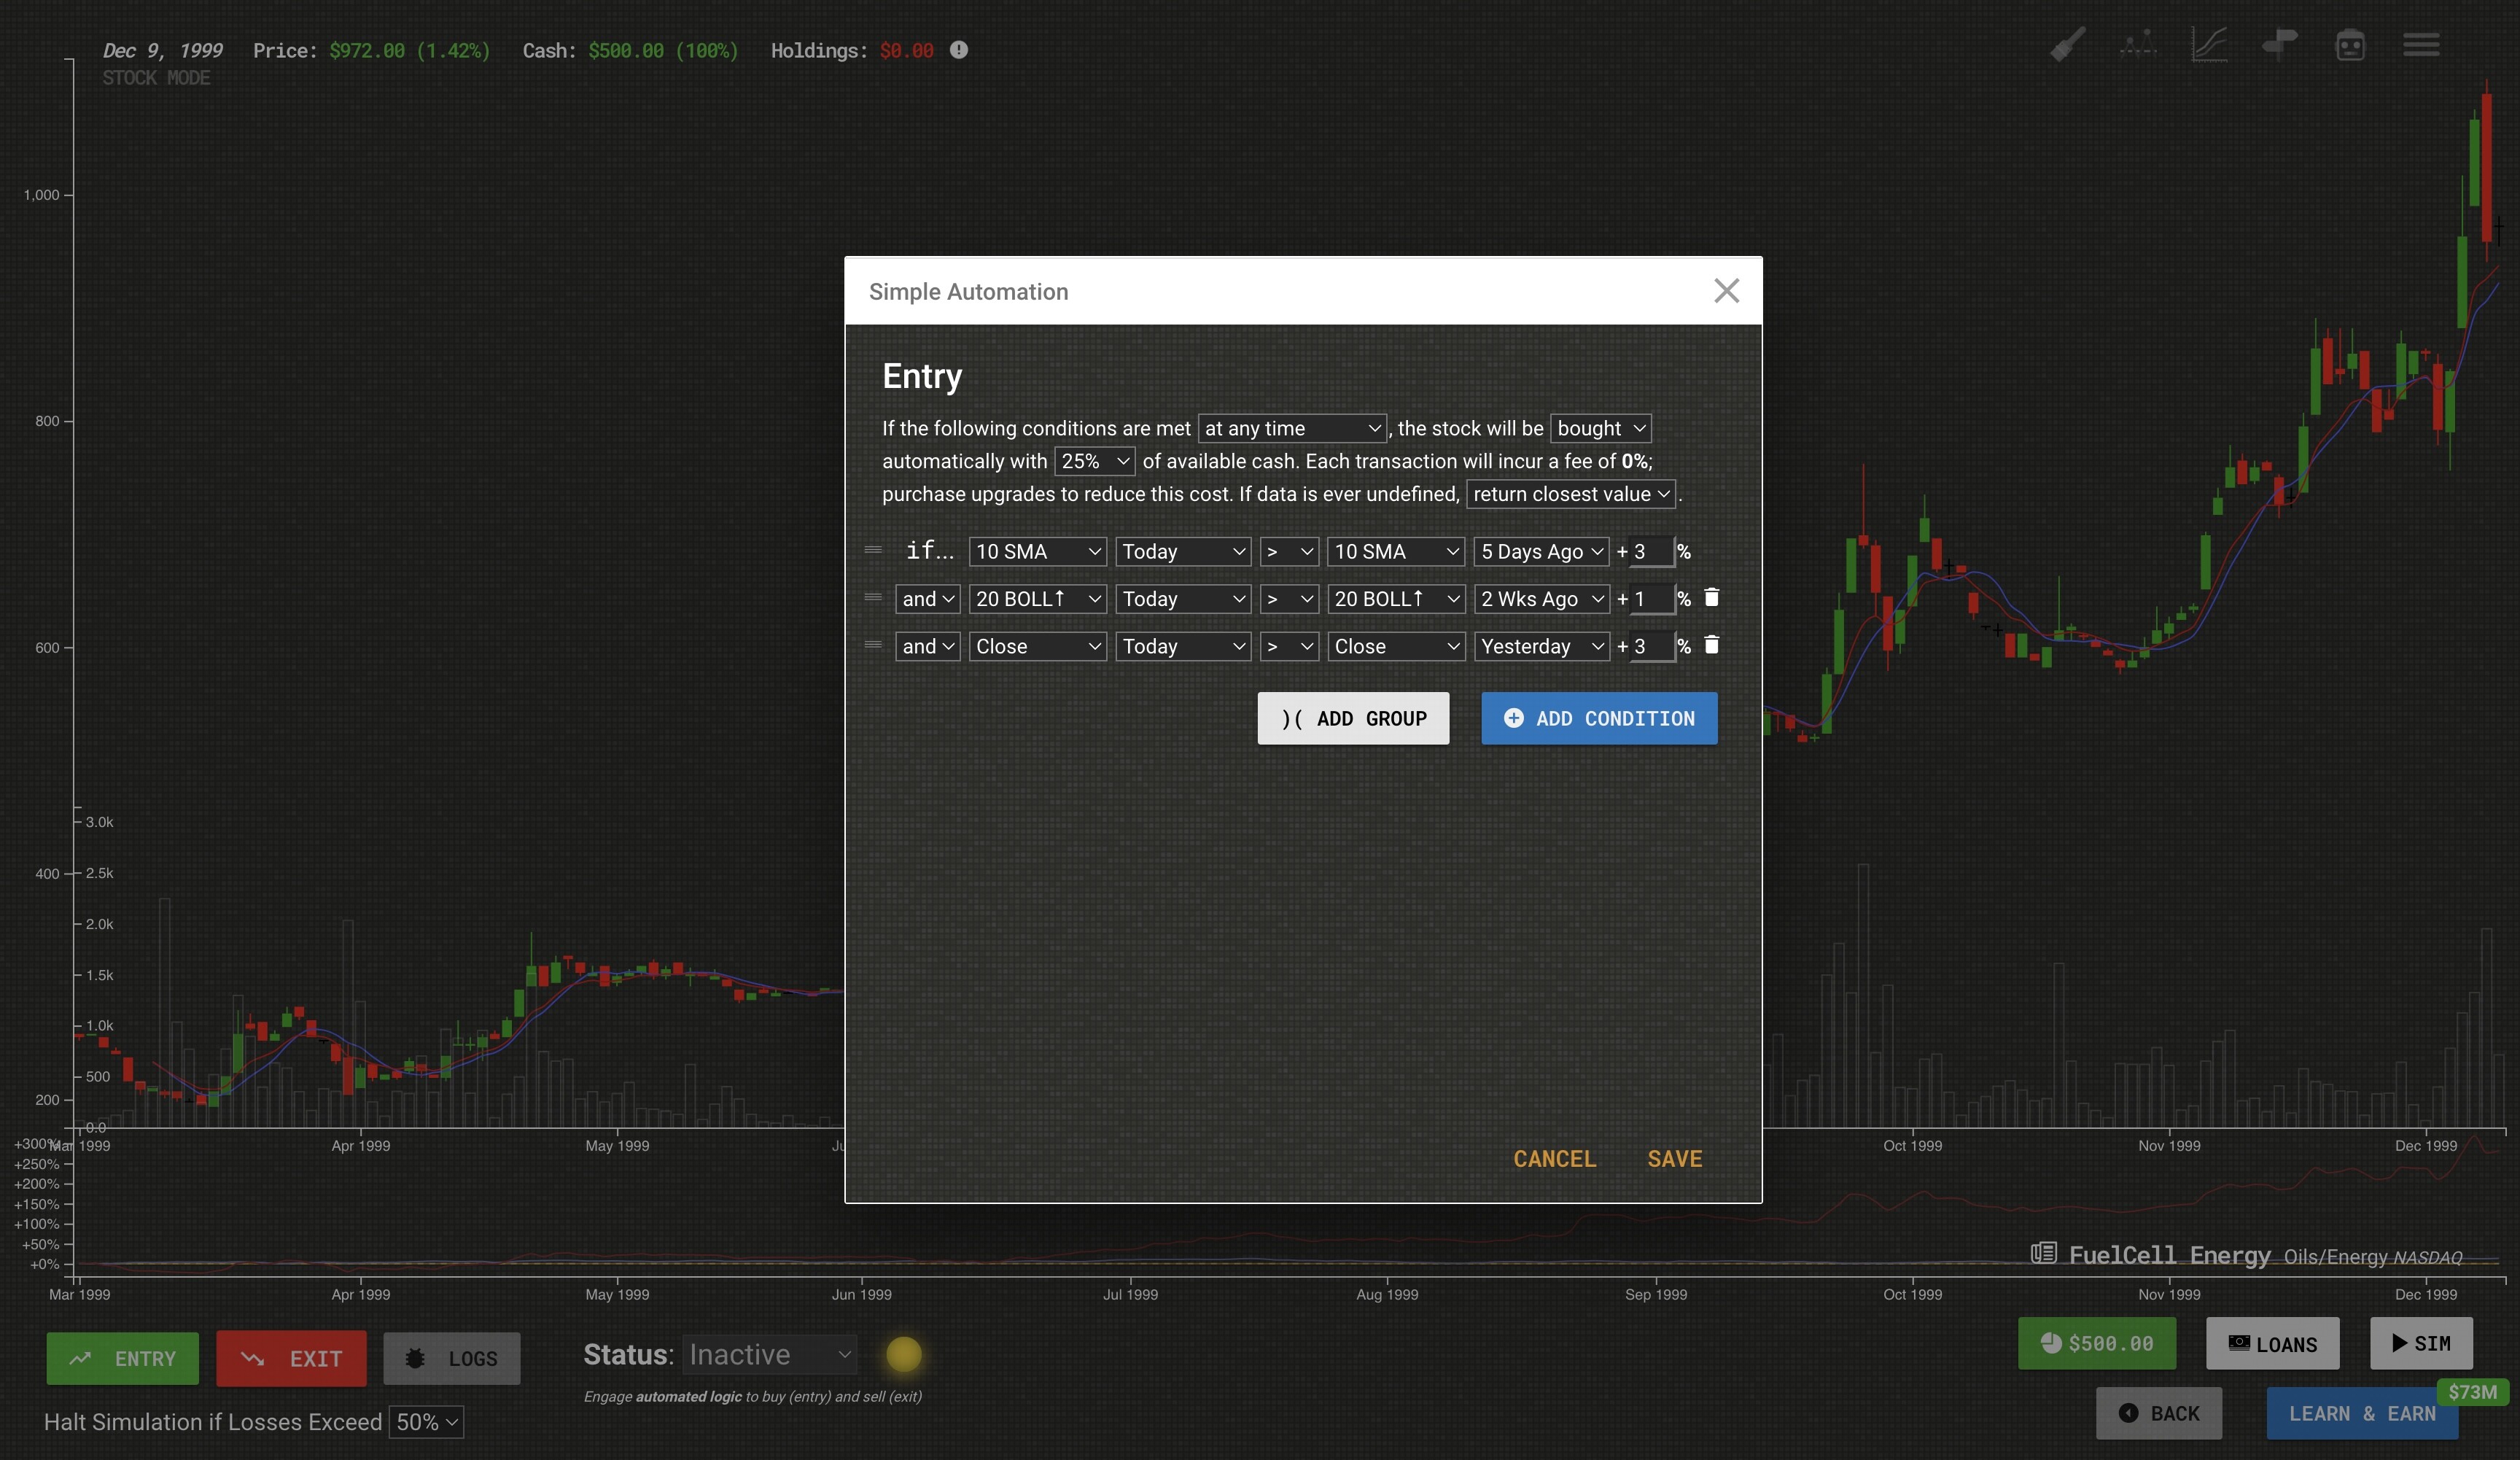Viewport: 2520px width, 1460px height.
Task: Open the LOGS panel
Action: coord(452,1358)
